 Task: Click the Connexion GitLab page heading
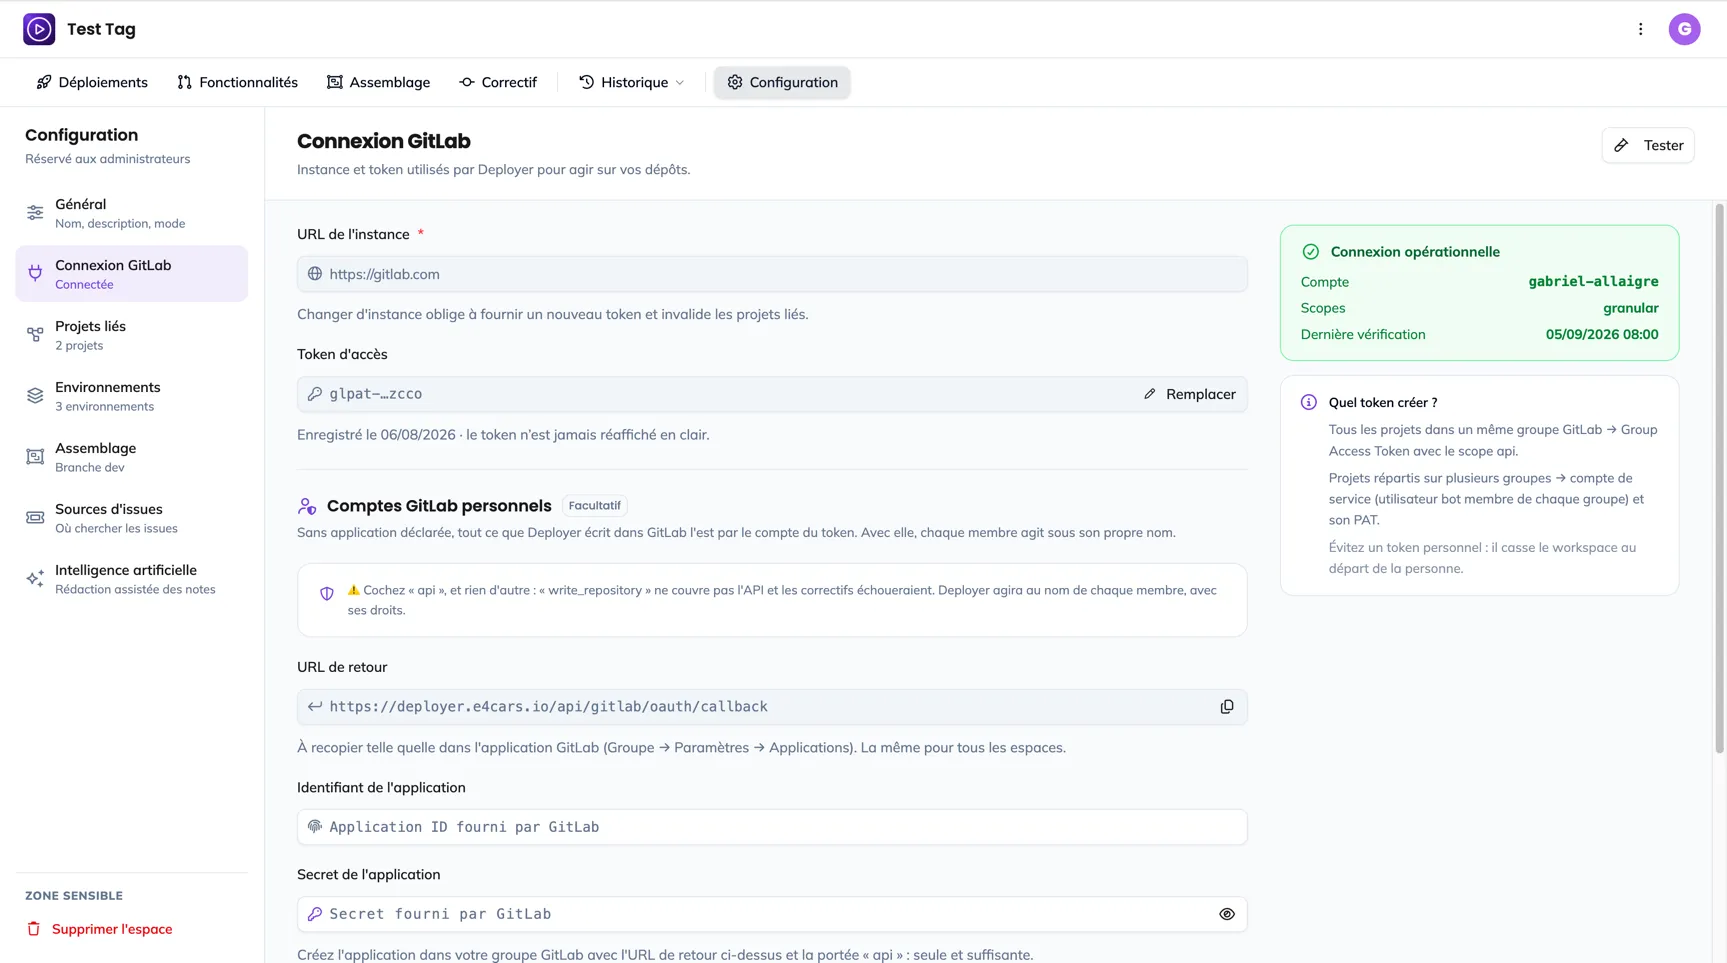coord(384,141)
